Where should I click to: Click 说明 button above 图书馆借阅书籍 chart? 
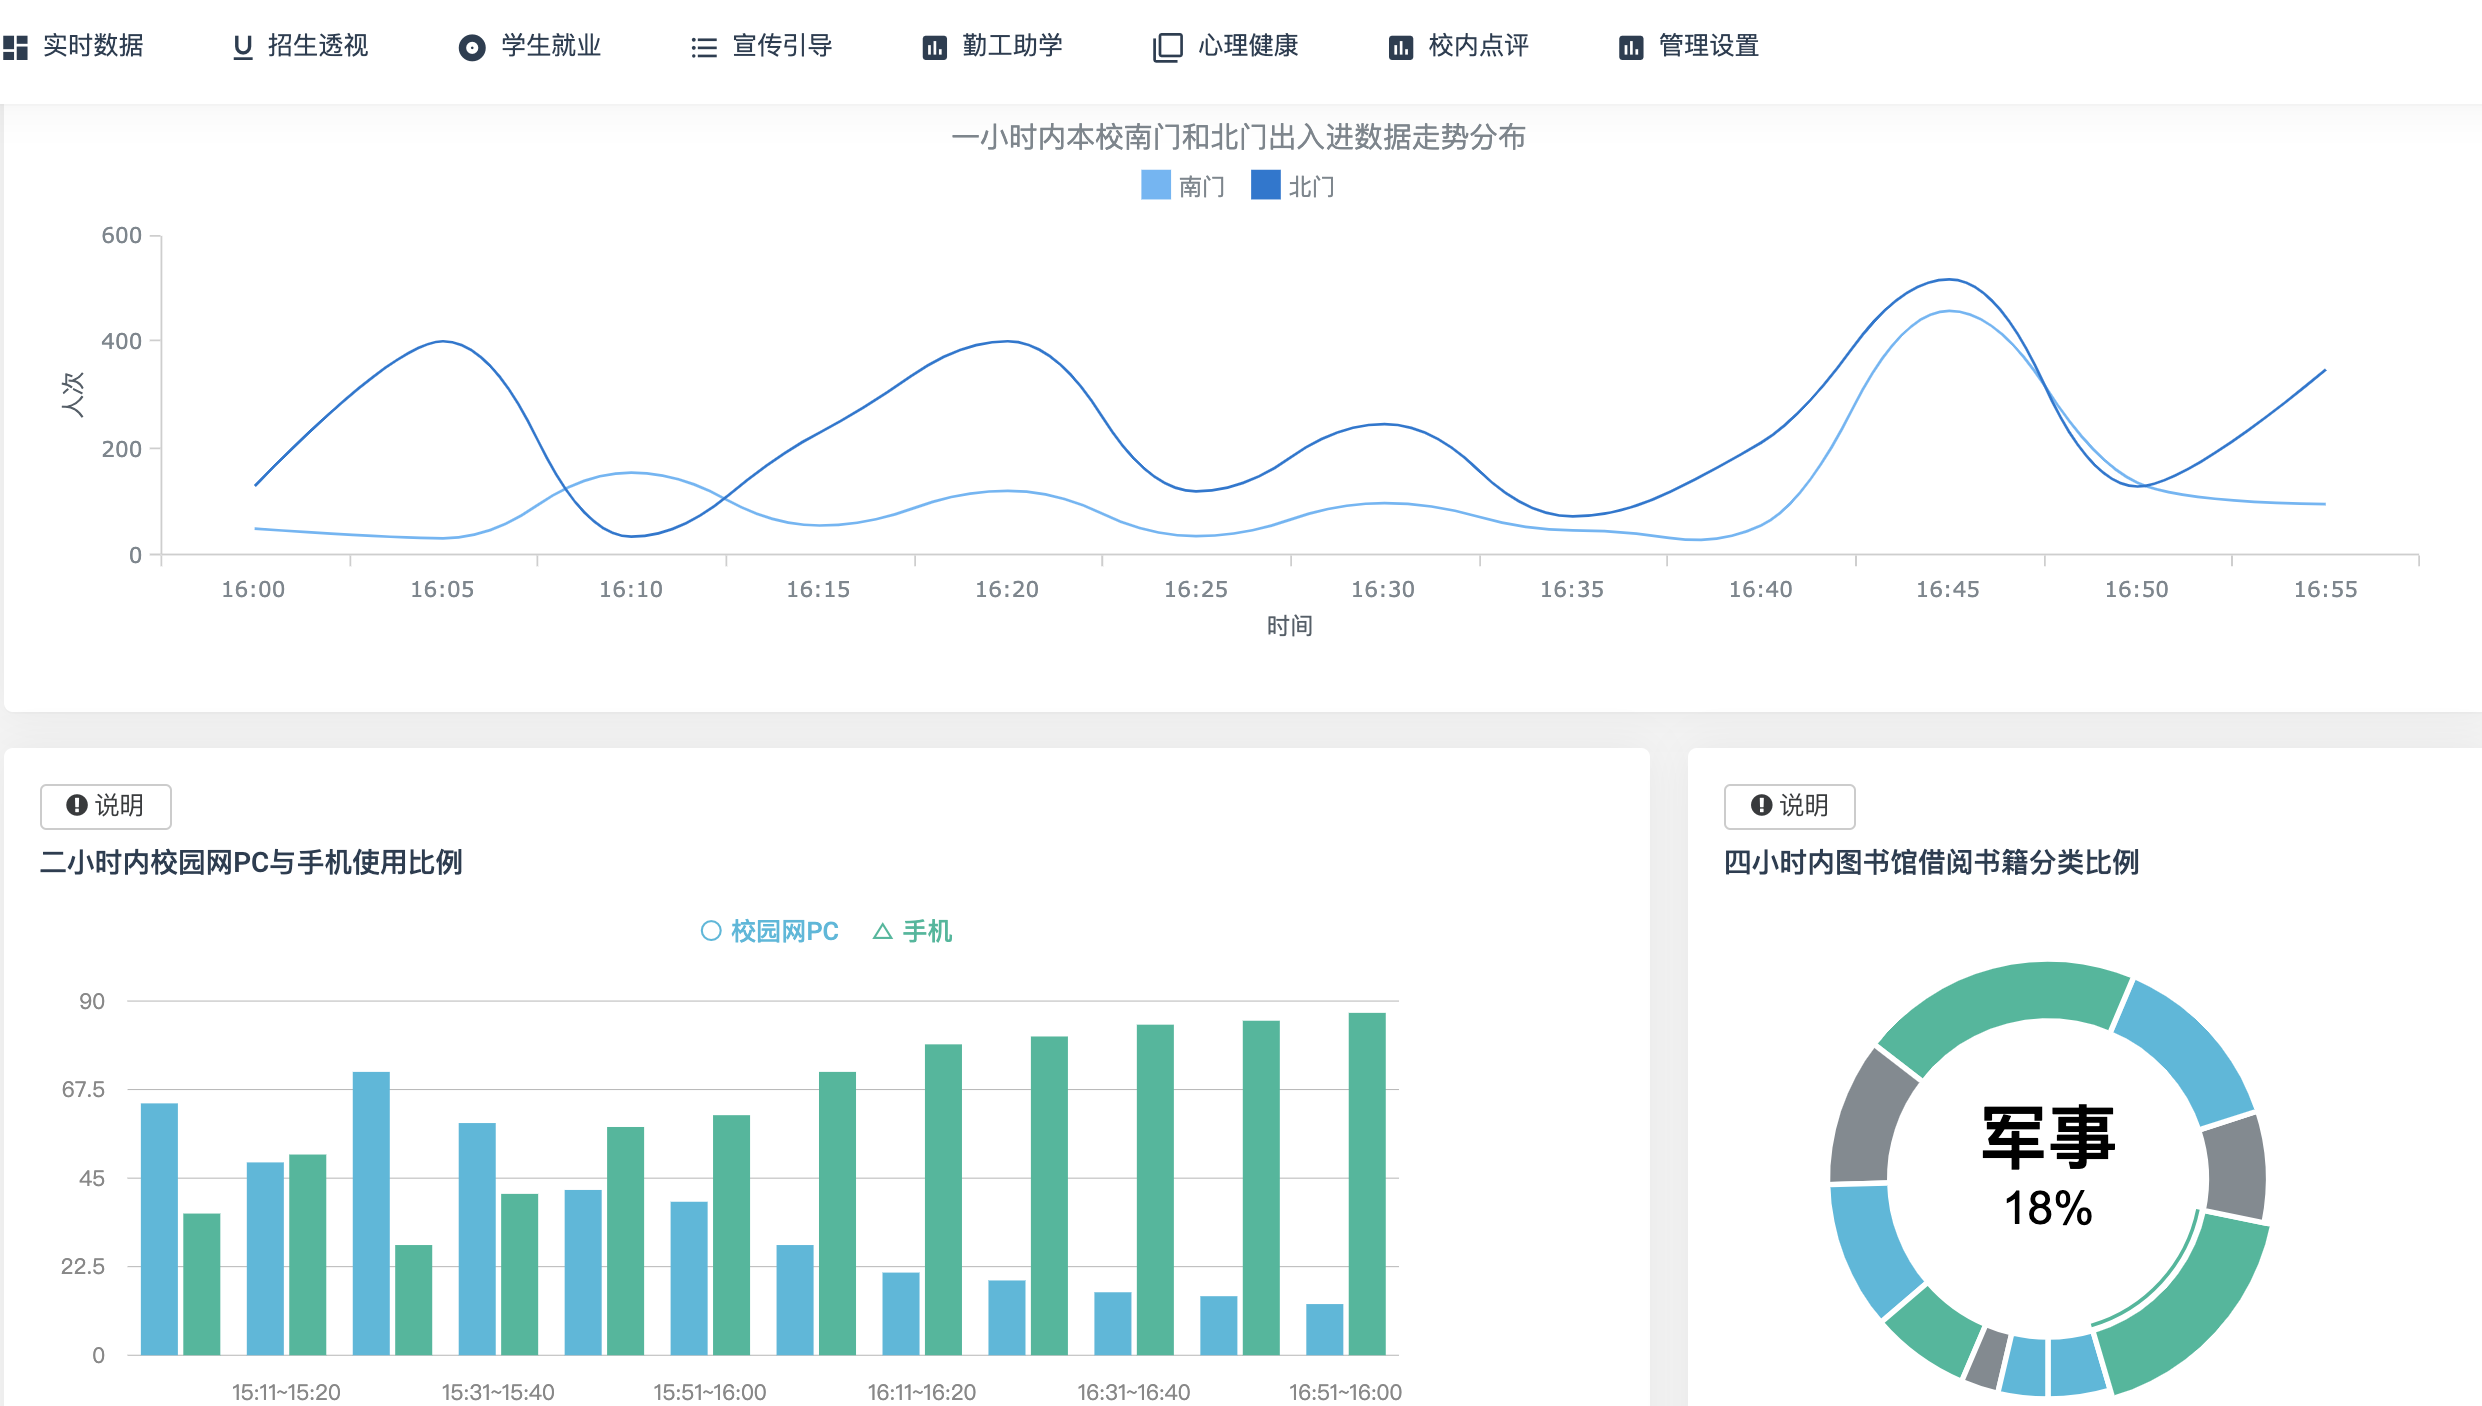(x=1789, y=806)
